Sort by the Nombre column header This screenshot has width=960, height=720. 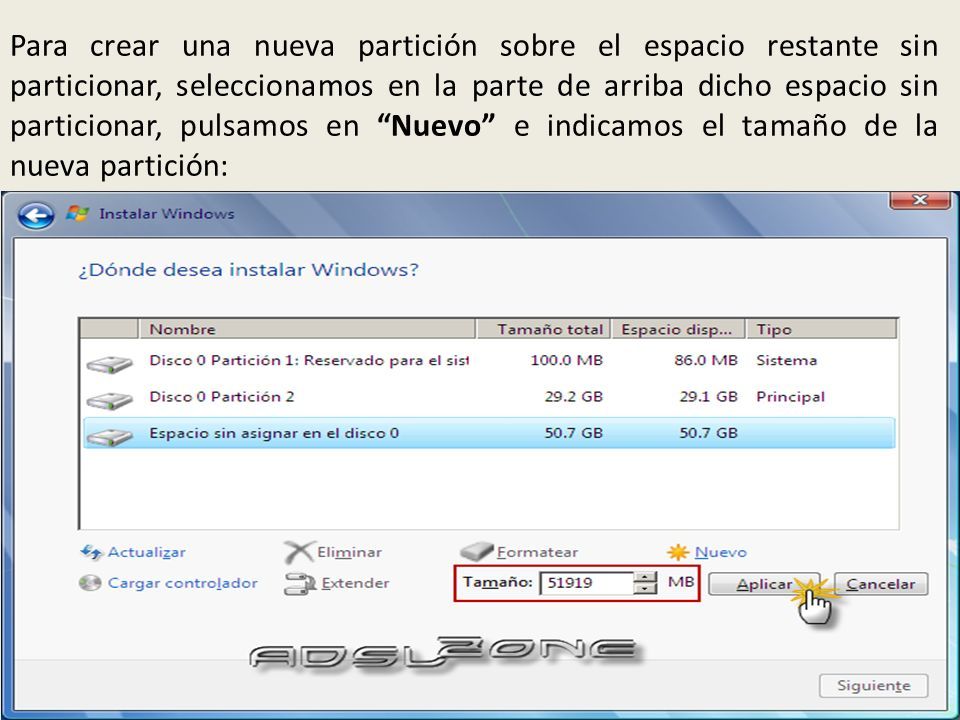tap(307, 329)
